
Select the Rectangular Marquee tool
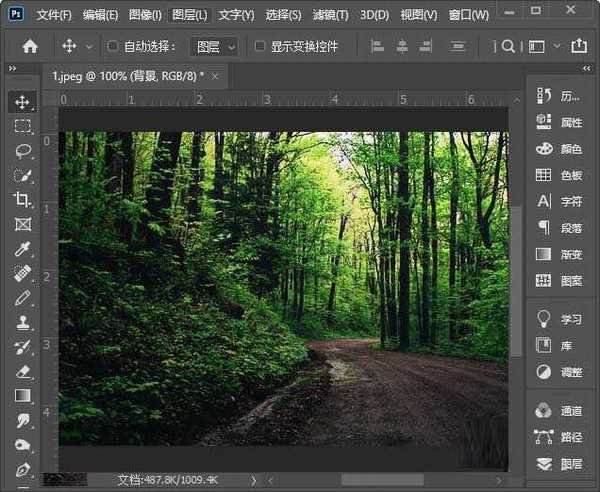point(22,126)
